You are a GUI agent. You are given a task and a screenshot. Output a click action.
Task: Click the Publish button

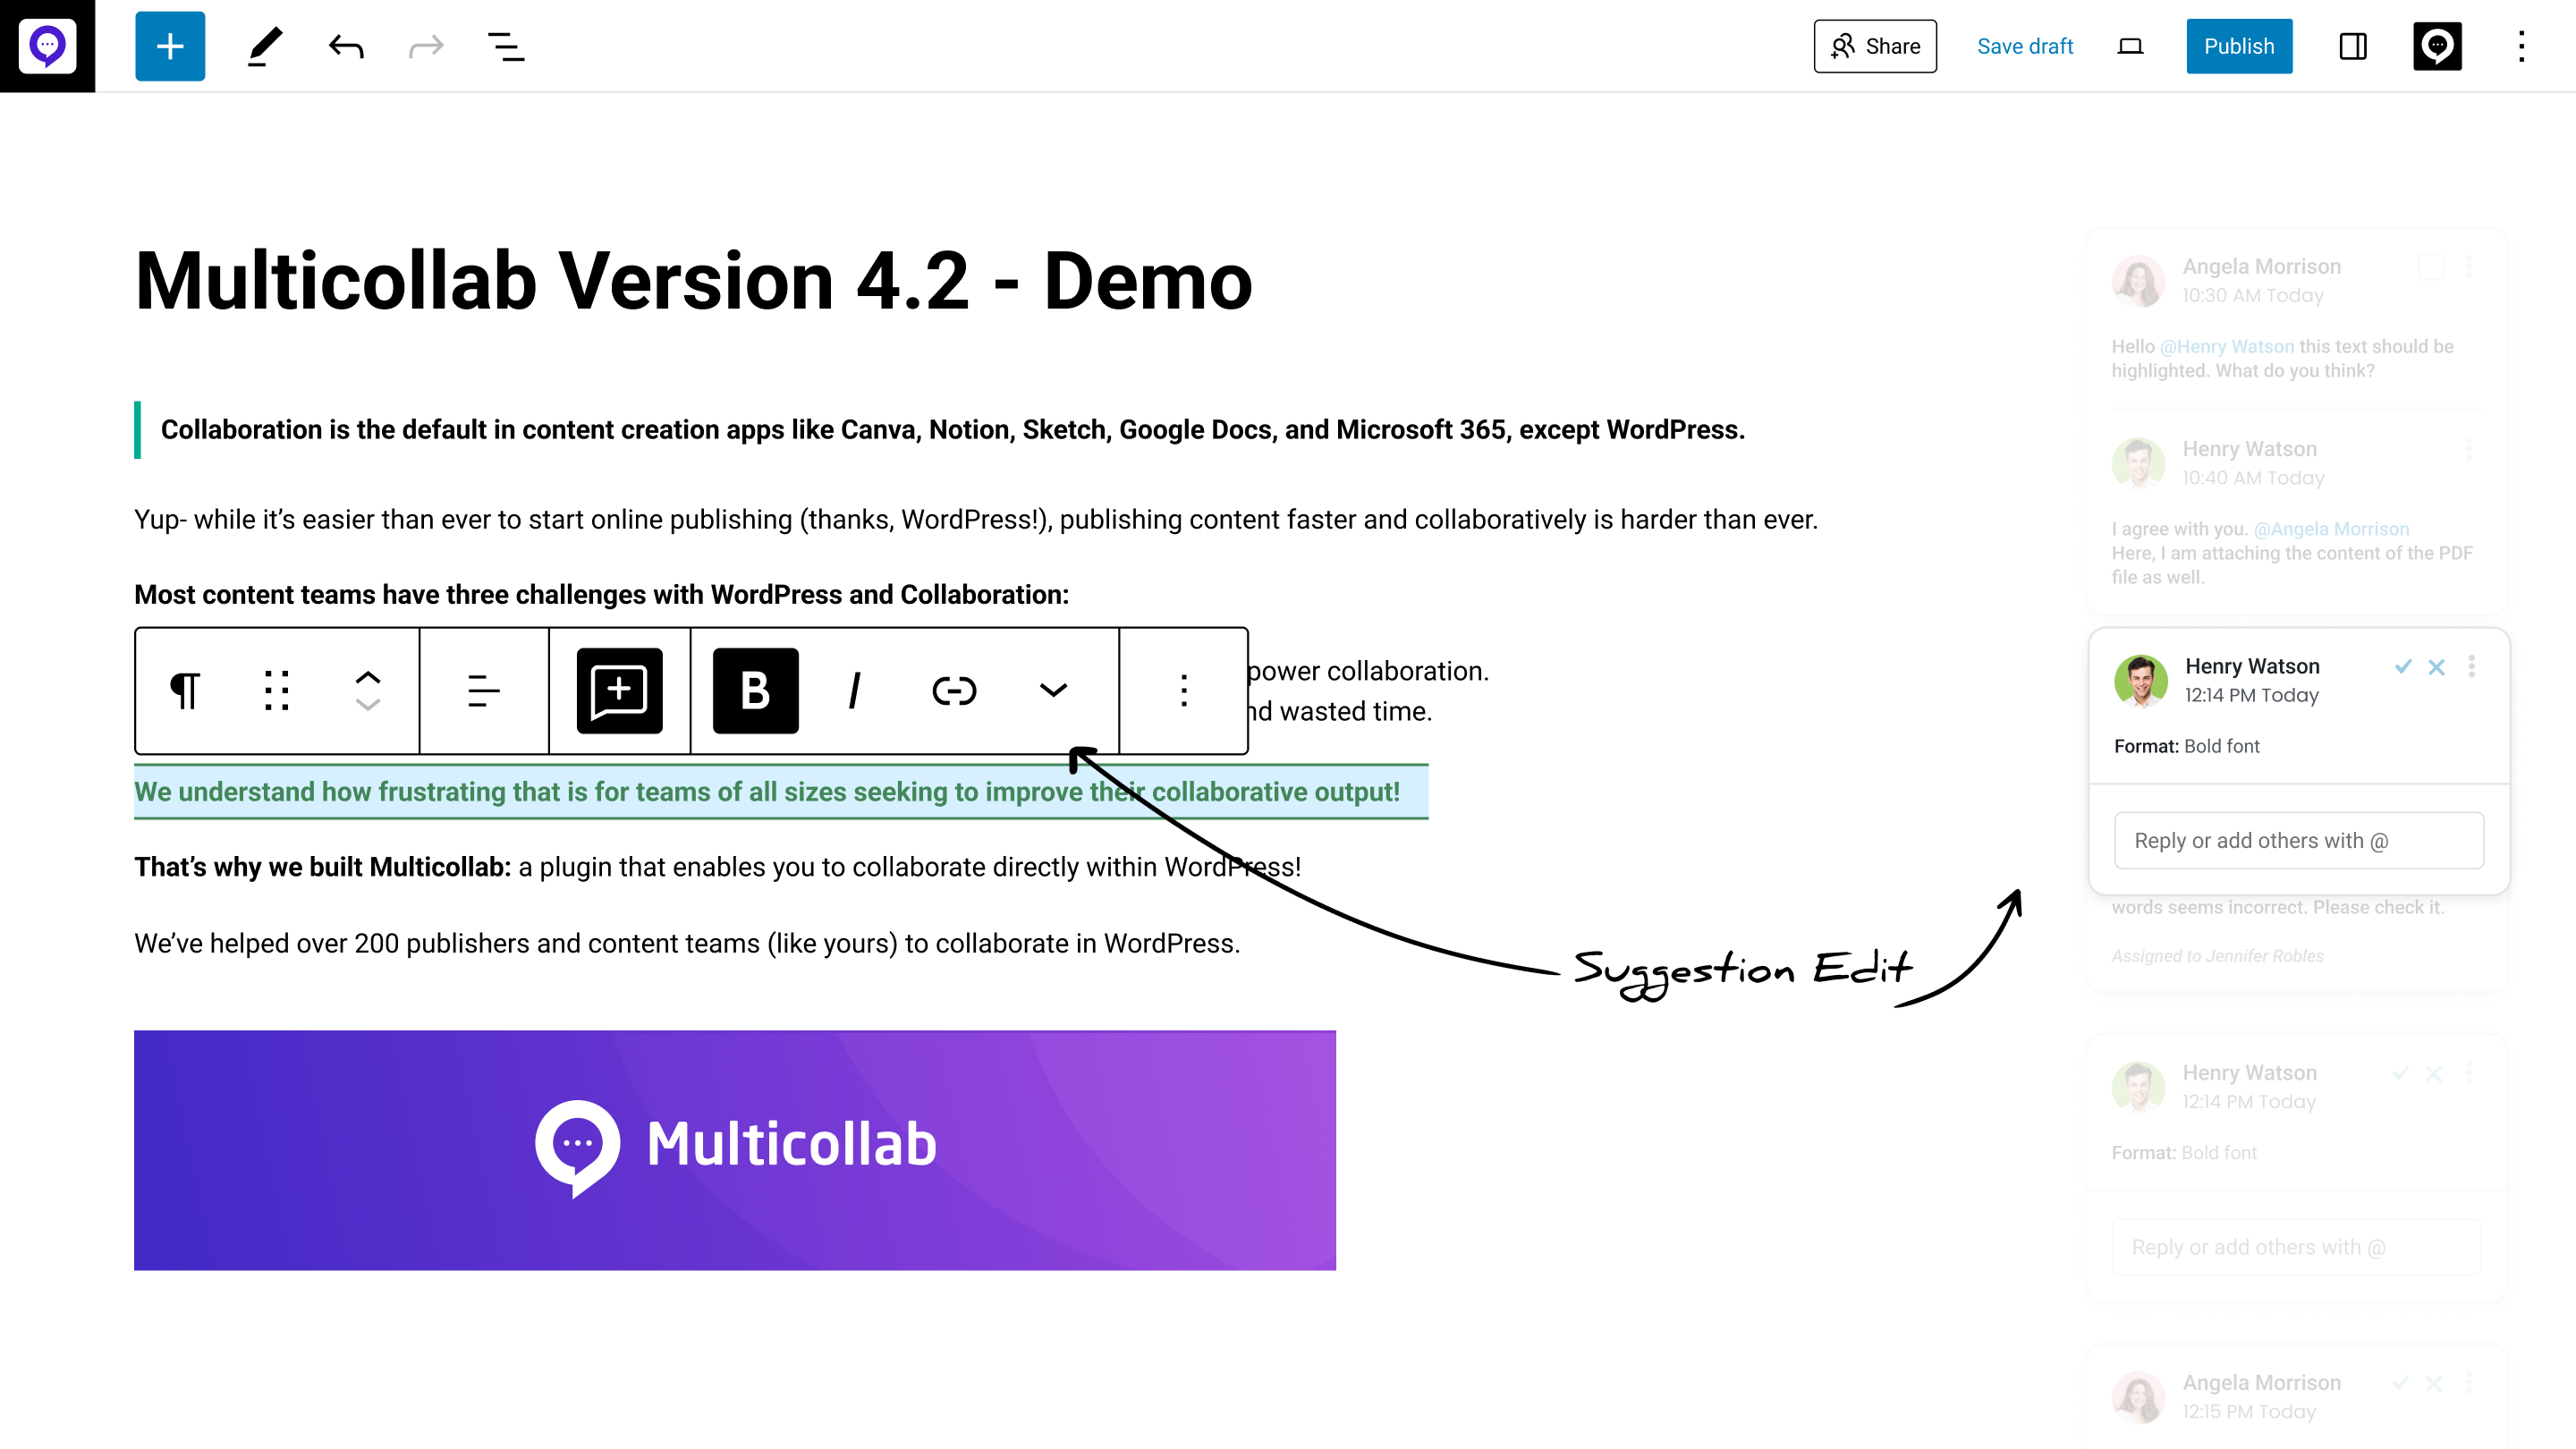click(x=2240, y=46)
